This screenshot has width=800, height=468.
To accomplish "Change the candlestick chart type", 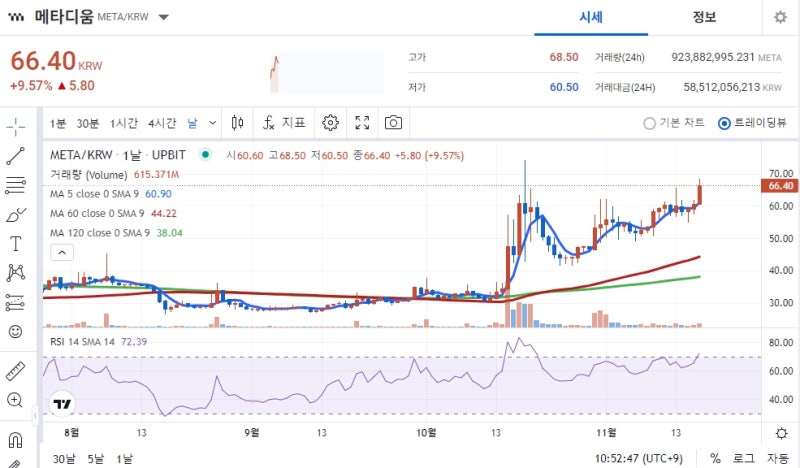I will pos(237,123).
